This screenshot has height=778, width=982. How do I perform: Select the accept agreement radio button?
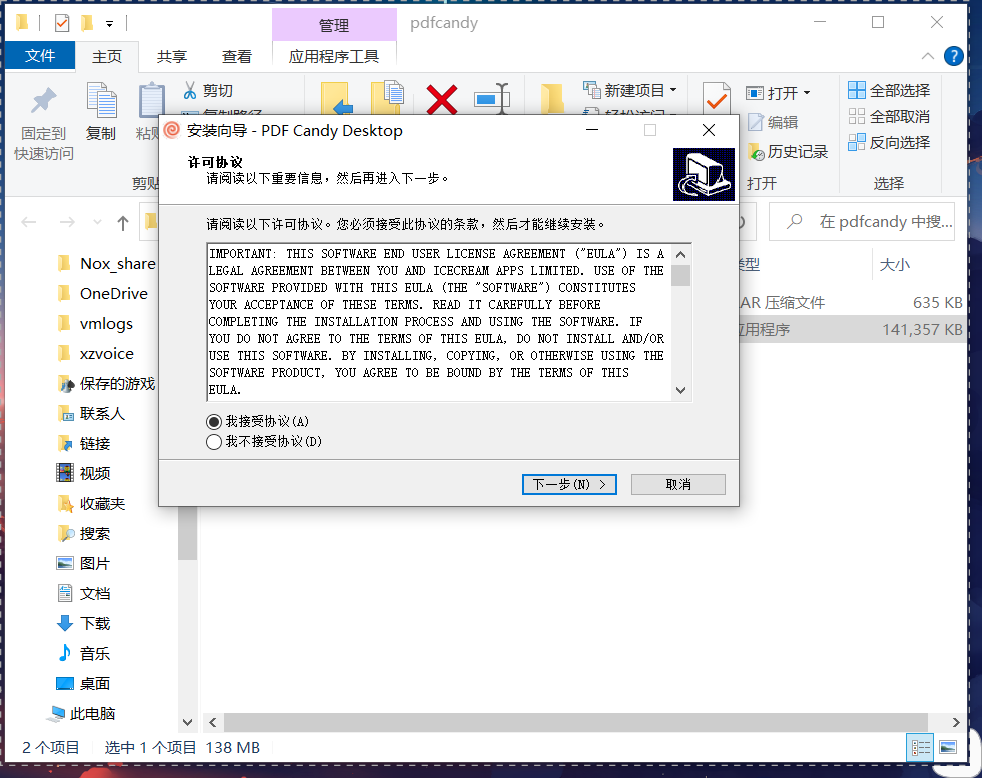tap(214, 422)
